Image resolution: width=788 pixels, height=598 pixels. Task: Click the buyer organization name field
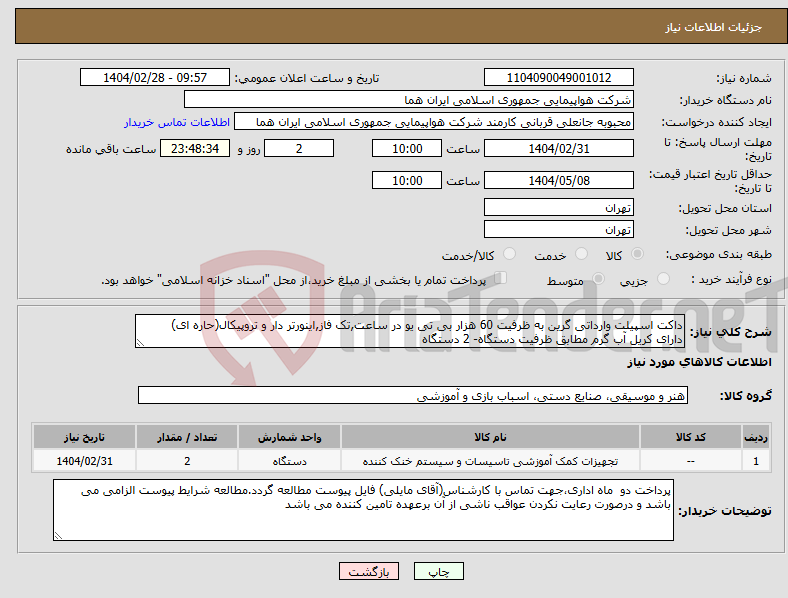tap(409, 99)
